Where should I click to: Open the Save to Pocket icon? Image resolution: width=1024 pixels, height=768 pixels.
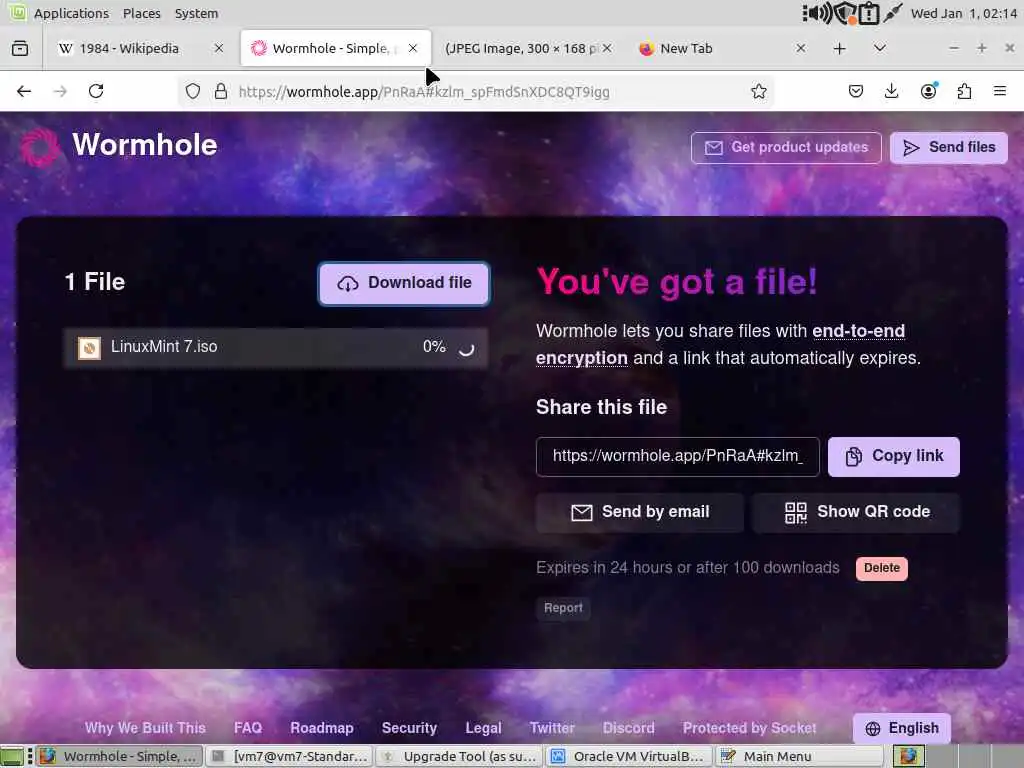pos(856,91)
